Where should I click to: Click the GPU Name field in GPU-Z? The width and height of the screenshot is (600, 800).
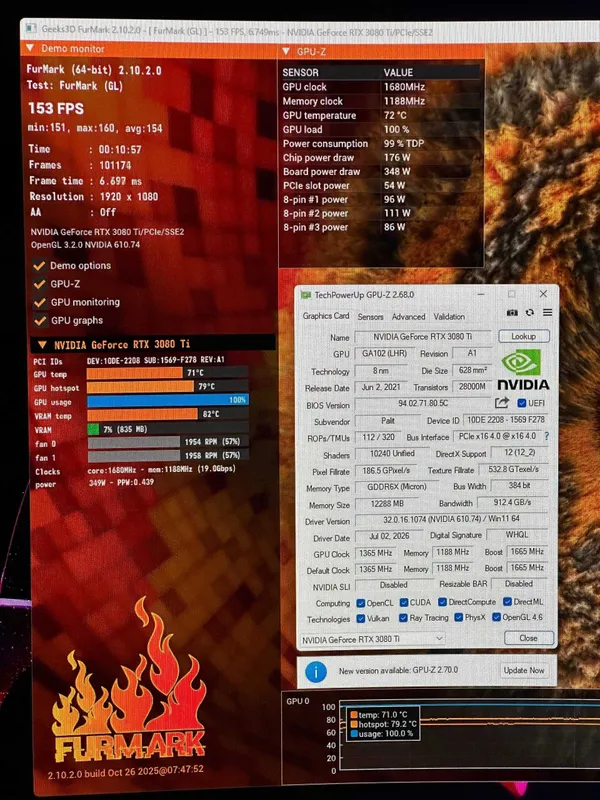422,337
